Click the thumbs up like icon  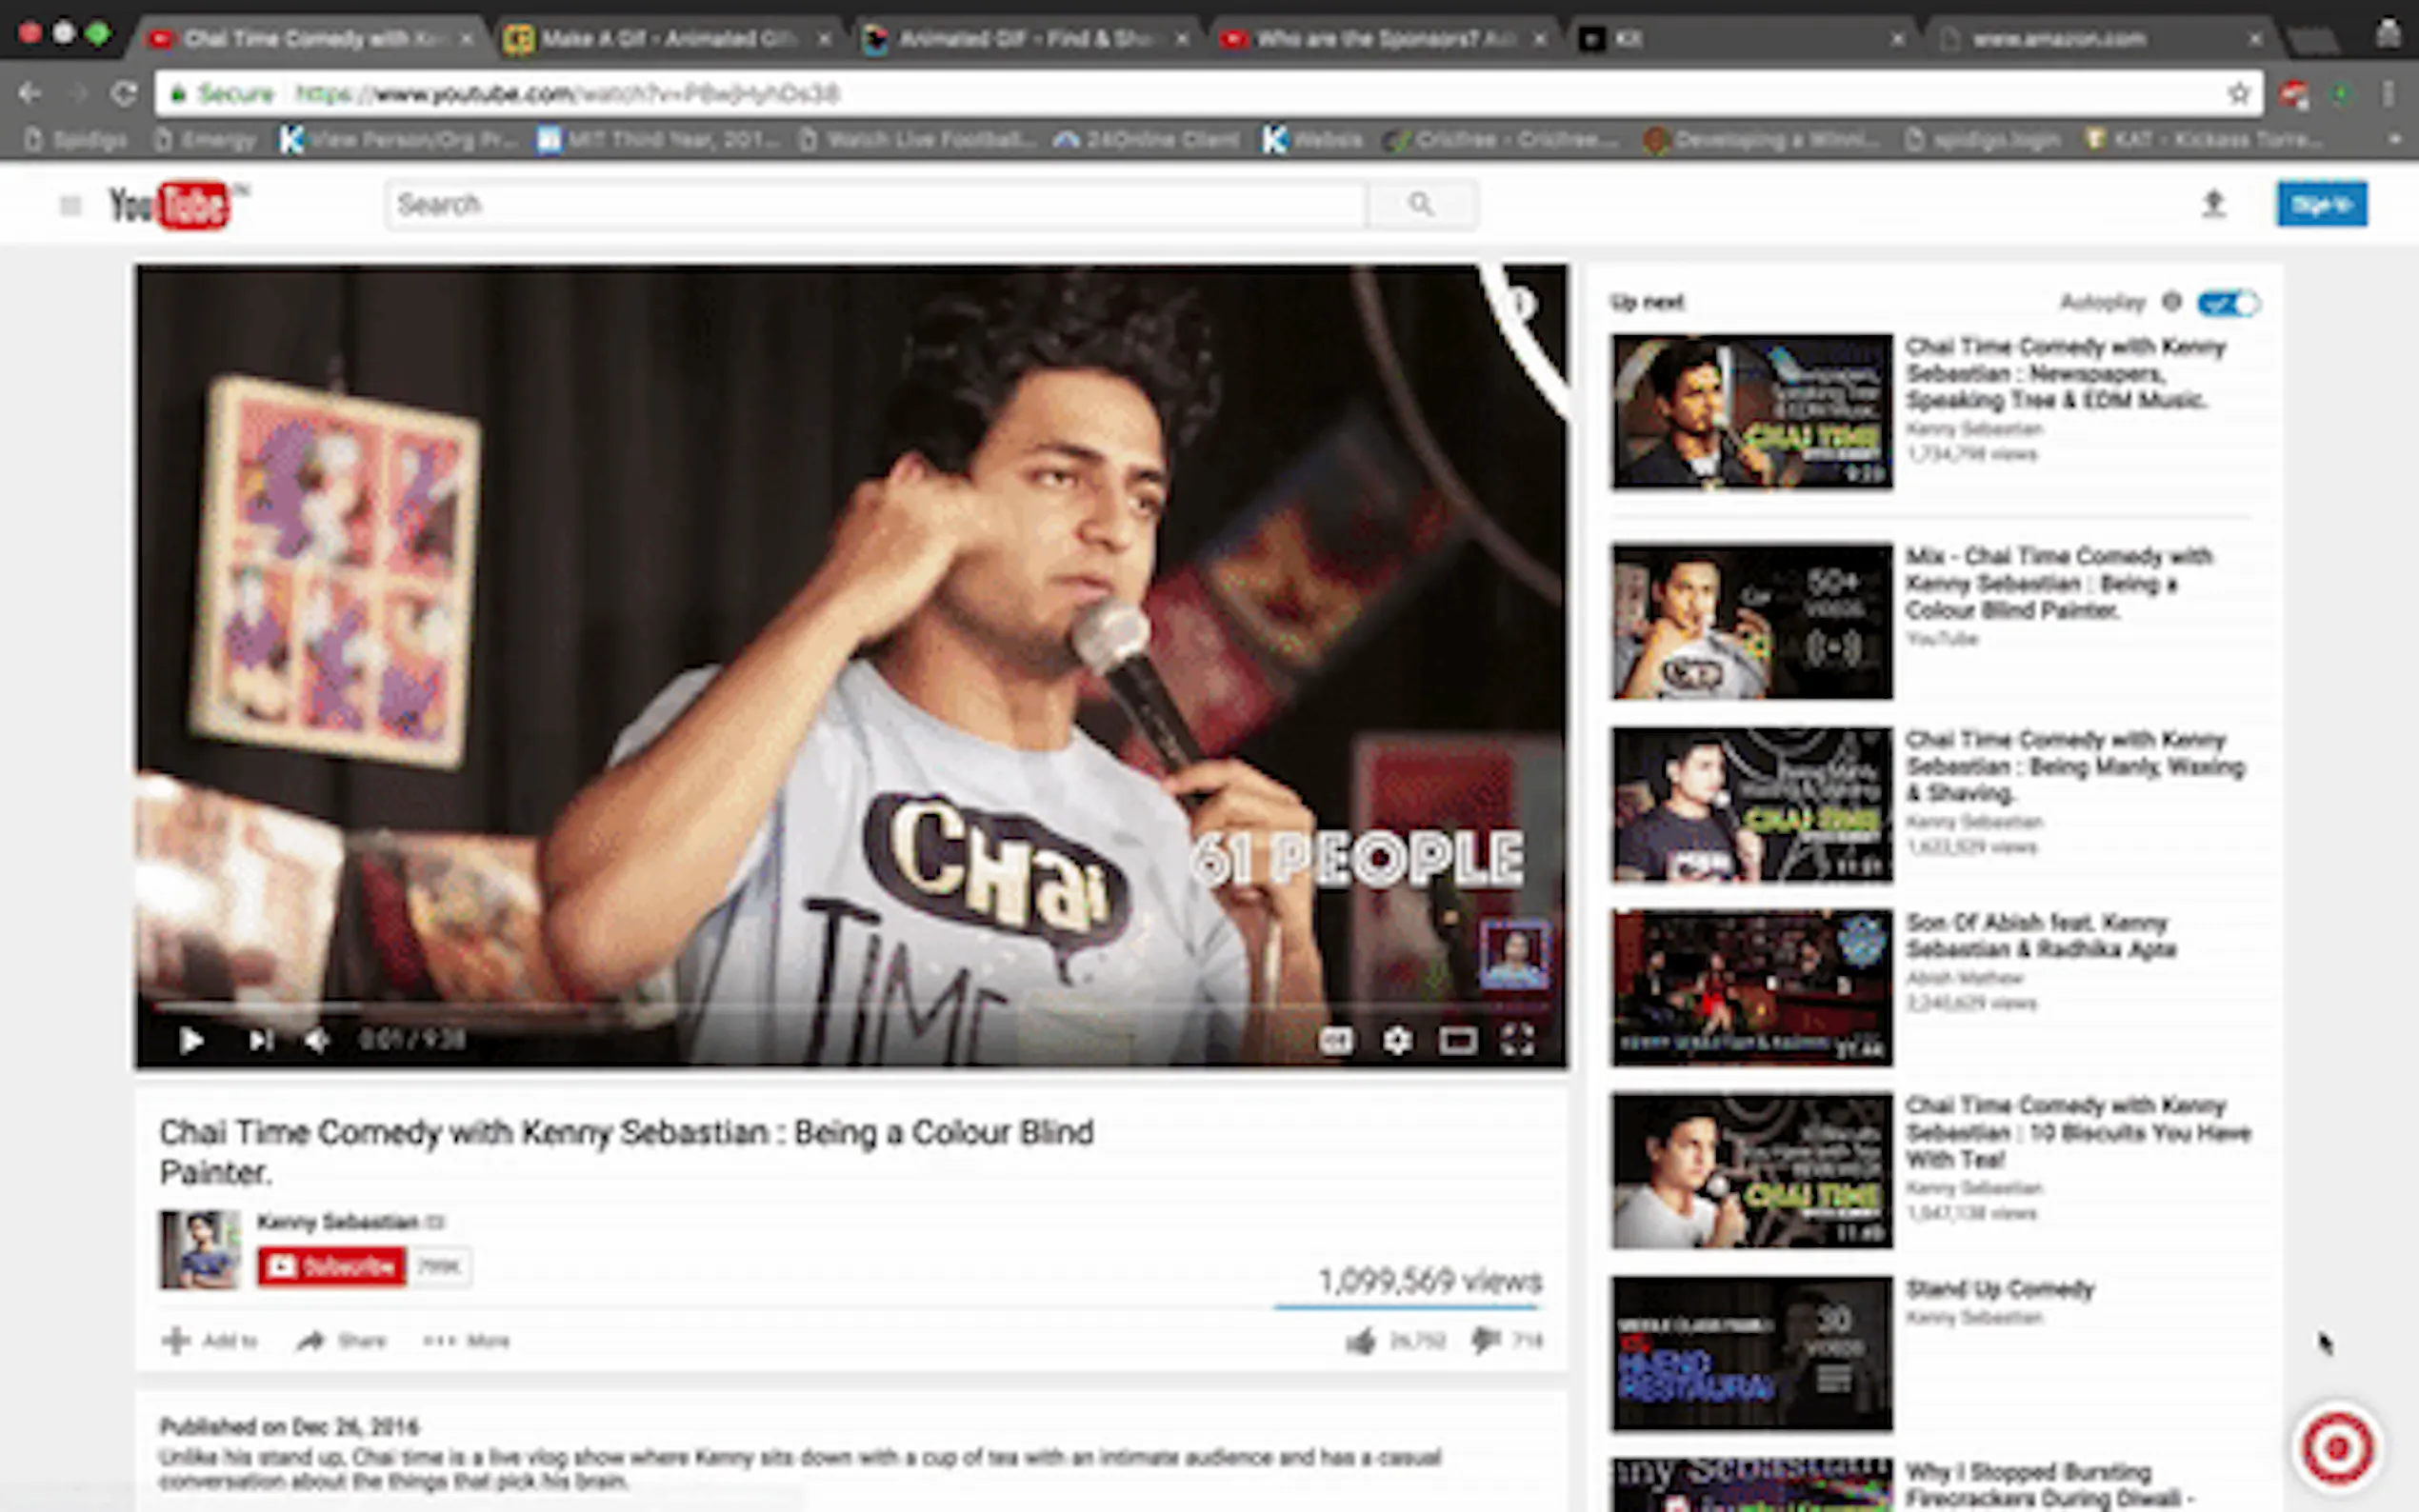click(x=1361, y=1341)
